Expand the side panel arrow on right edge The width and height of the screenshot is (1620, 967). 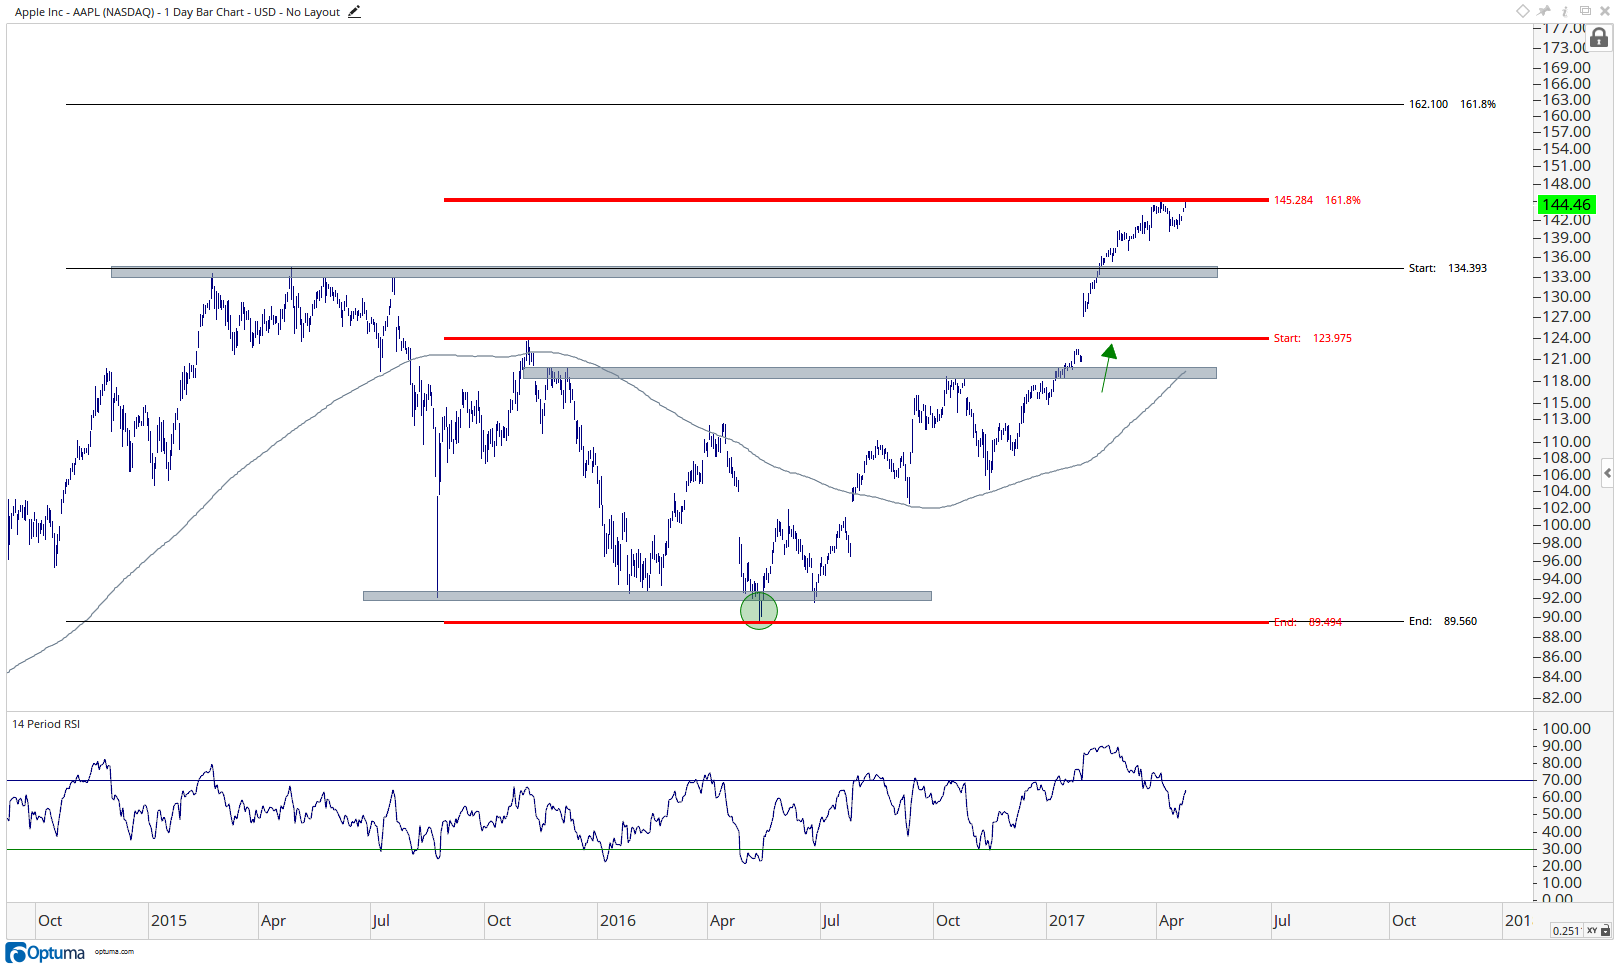pyautogui.click(x=1607, y=473)
